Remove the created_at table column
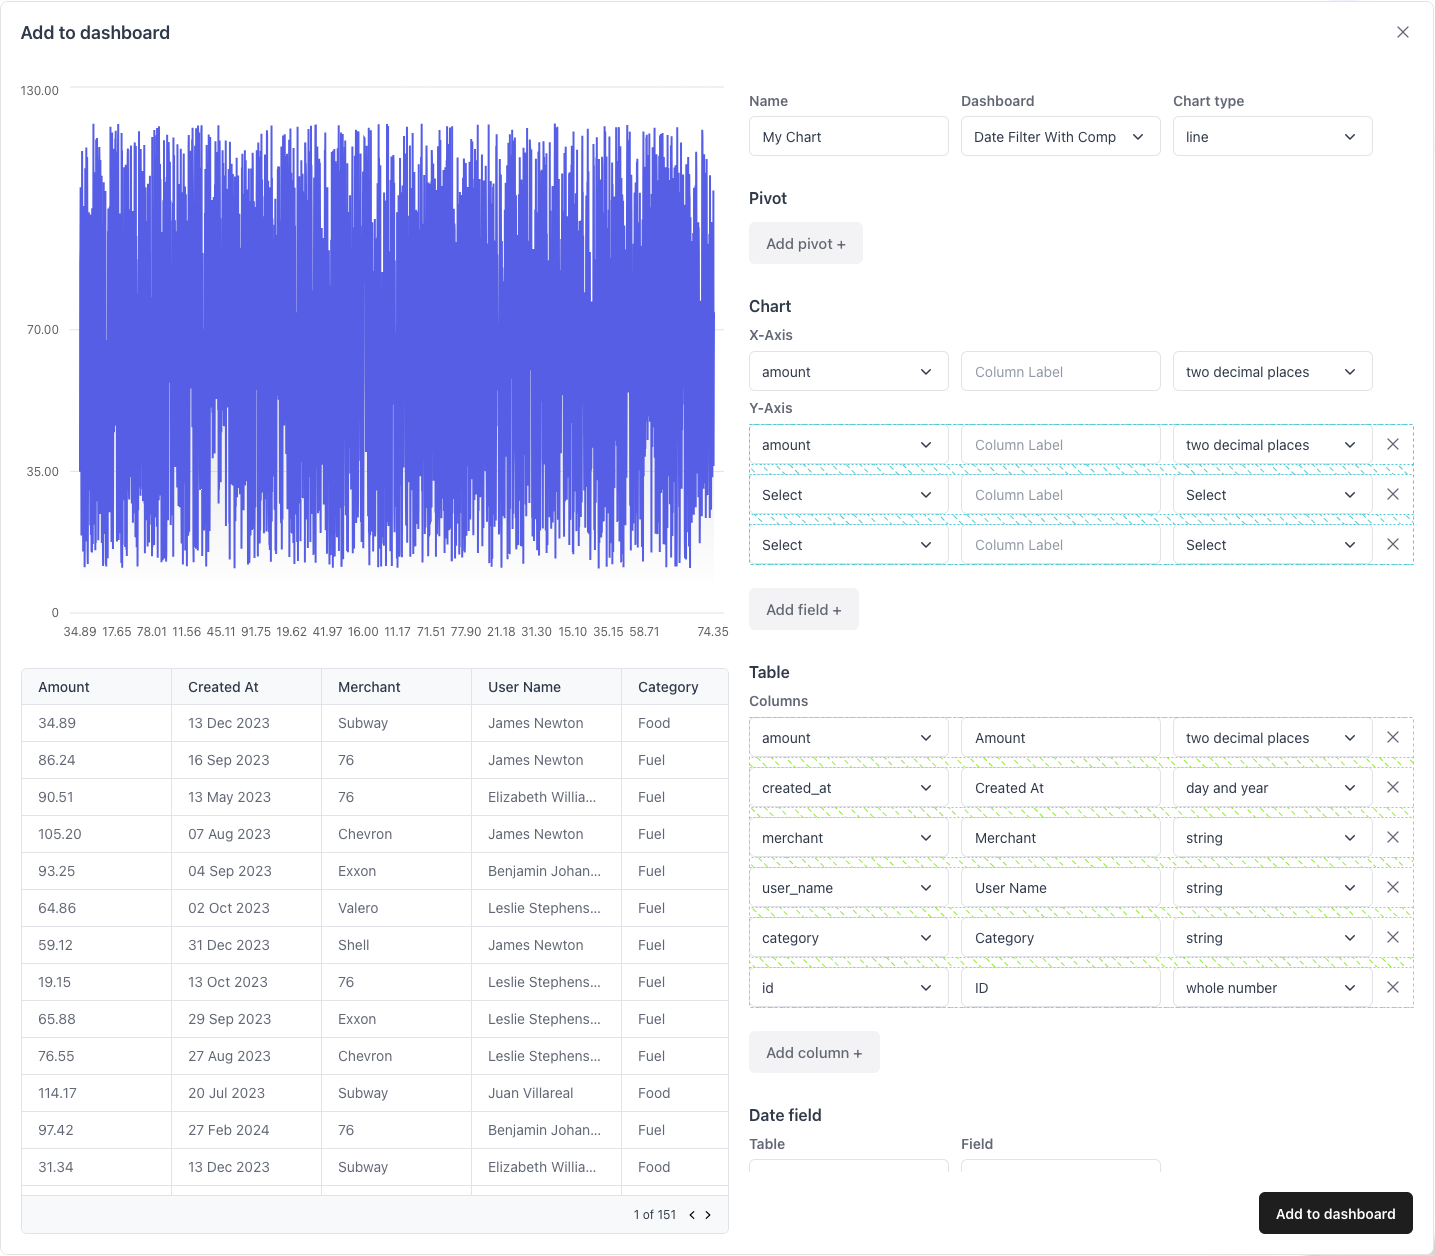Screen dimensions: 1435x1256 click(1392, 787)
